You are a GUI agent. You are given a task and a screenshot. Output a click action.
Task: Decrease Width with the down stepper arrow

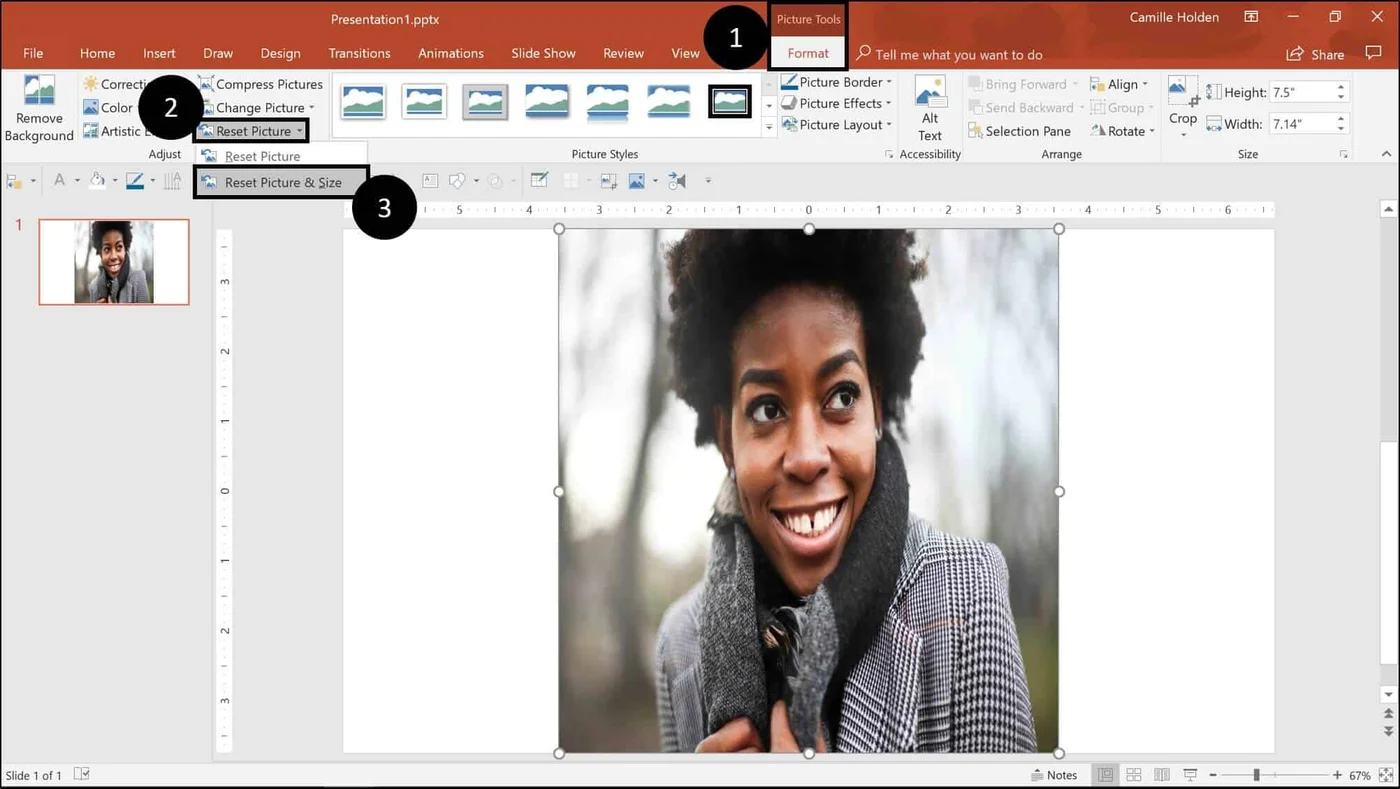(1341, 129)
